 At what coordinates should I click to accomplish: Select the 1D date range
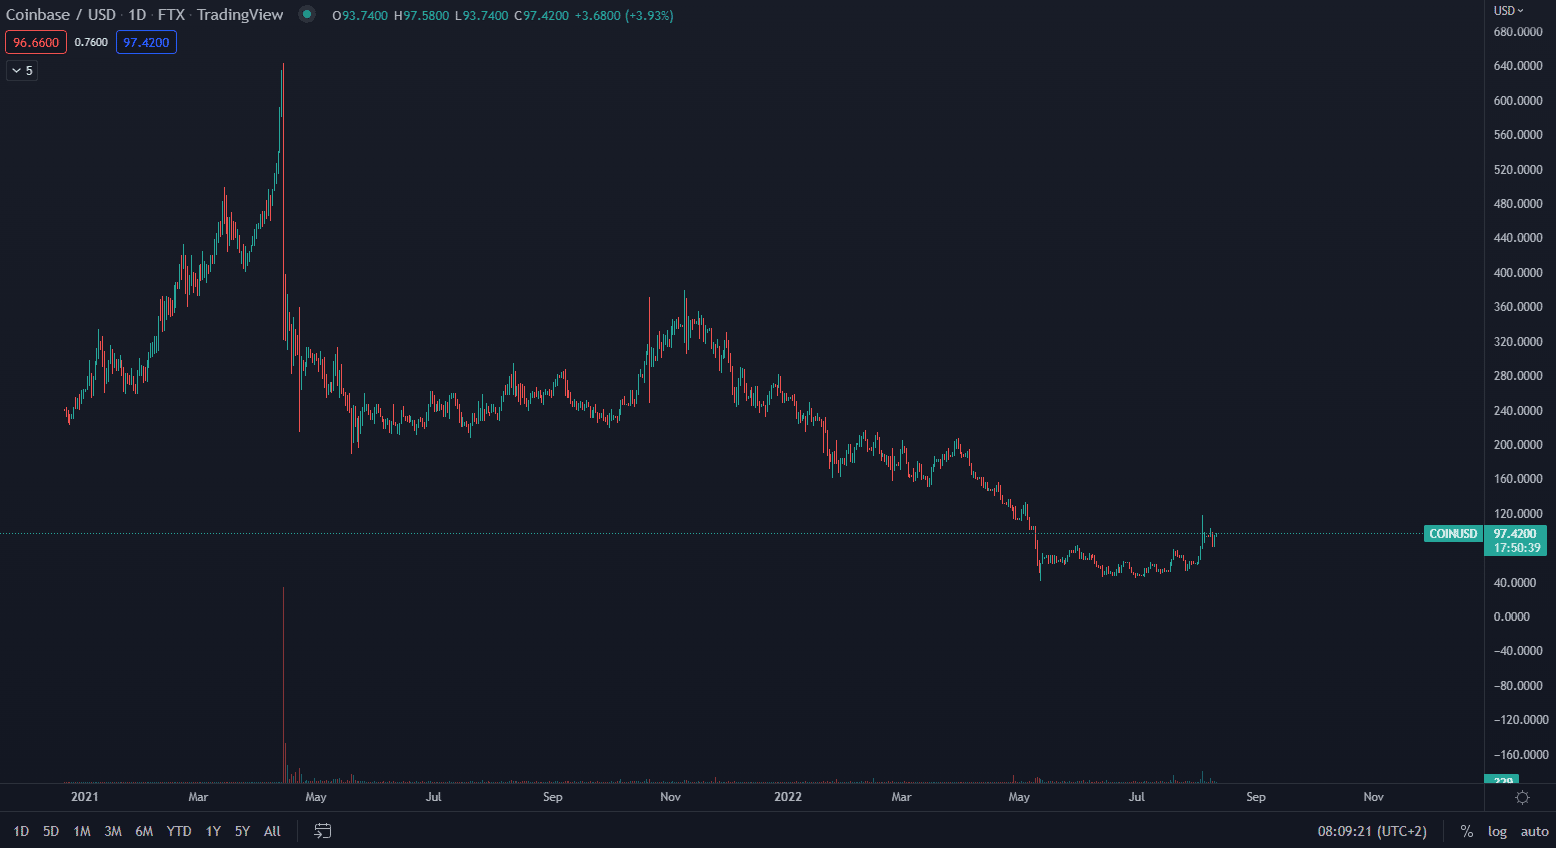point(21,831)
